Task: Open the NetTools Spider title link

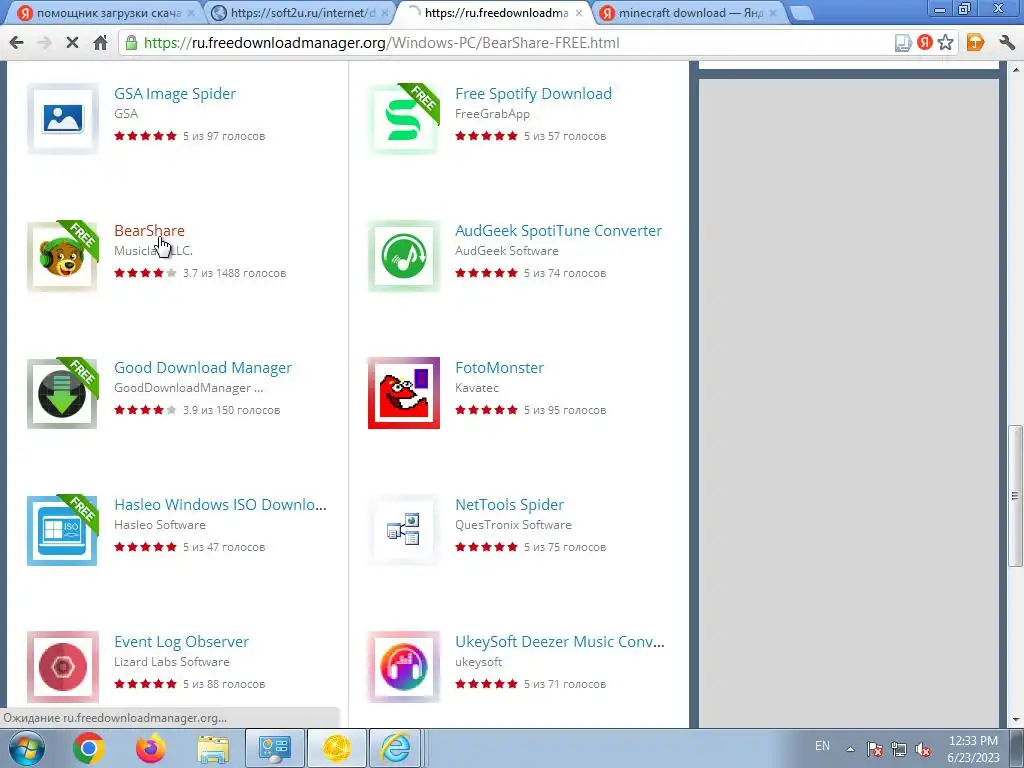Action: (x=509, y=505)
